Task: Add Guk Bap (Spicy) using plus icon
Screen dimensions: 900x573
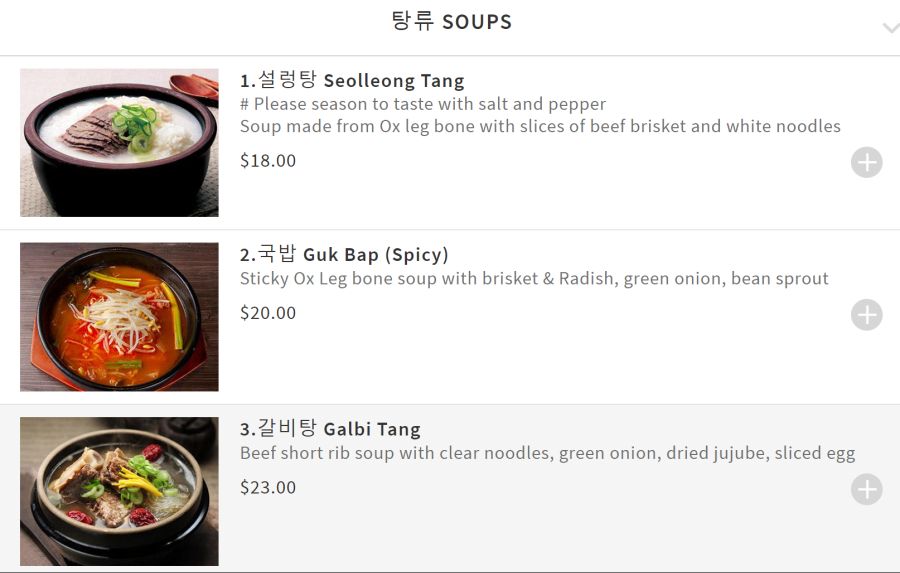Action: (866, 315)
